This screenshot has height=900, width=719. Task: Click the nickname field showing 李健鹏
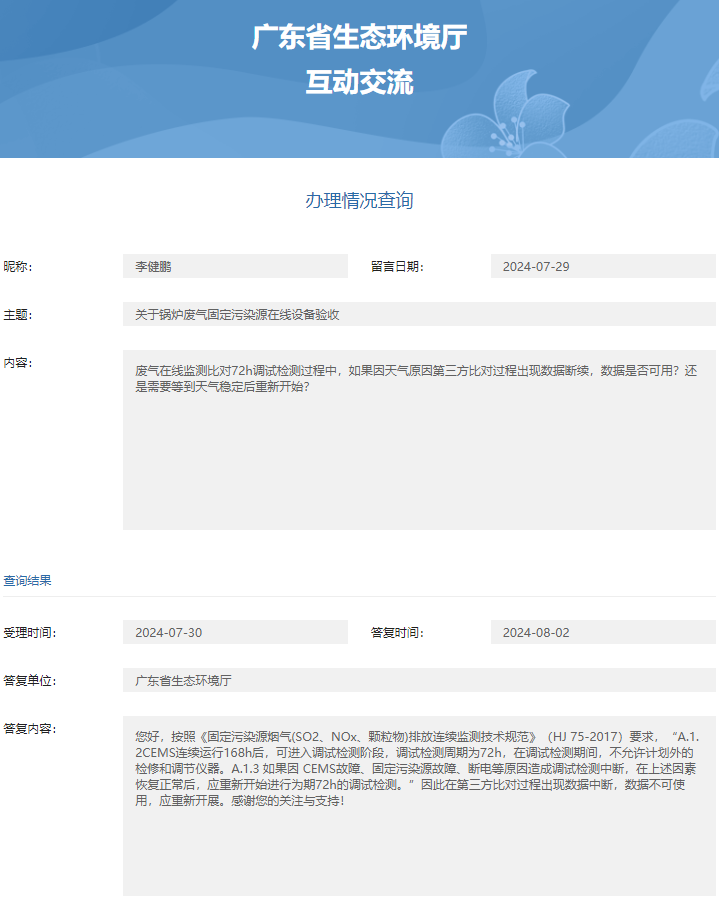click(235, 266)
